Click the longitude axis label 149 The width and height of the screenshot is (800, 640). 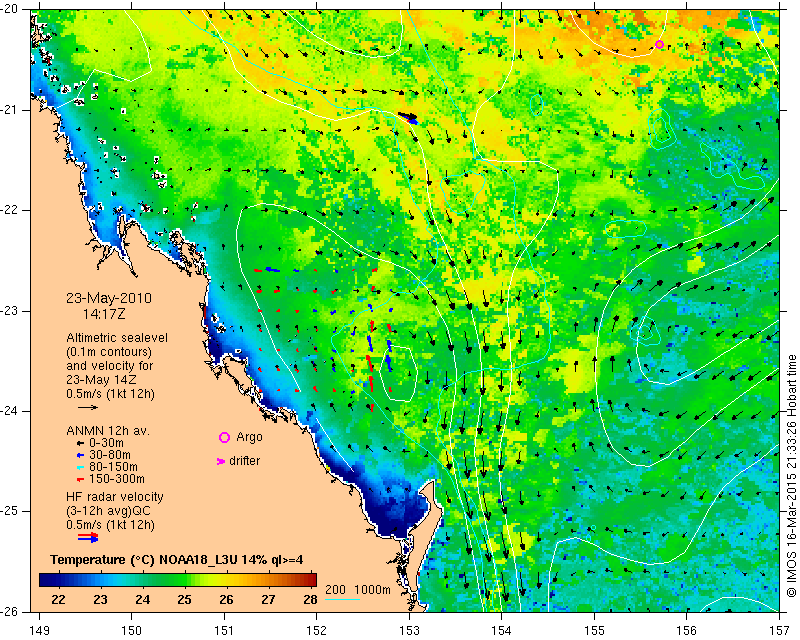point(39,631)
